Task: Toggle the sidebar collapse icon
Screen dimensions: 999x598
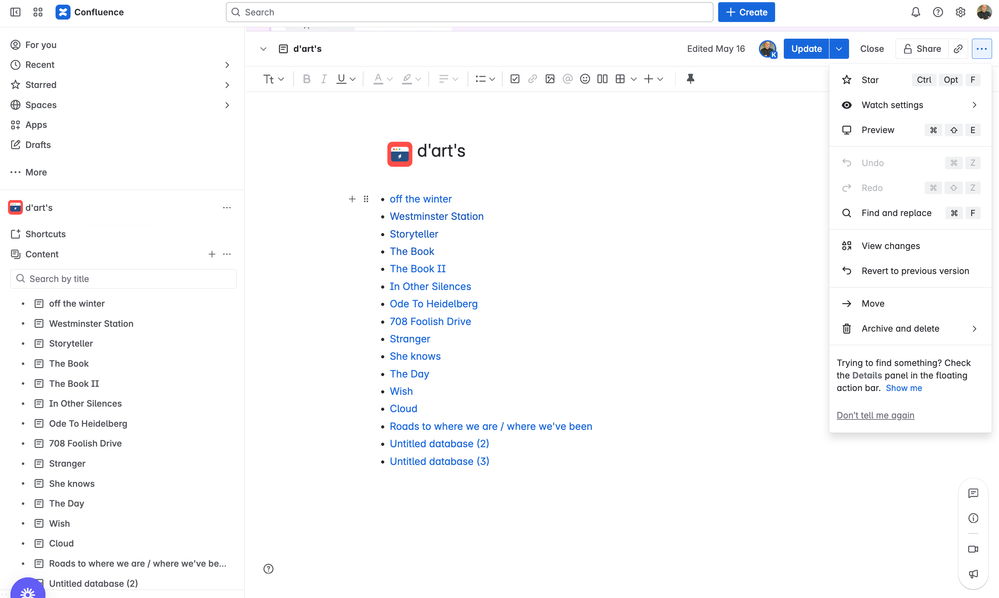Action: point(15,12)
